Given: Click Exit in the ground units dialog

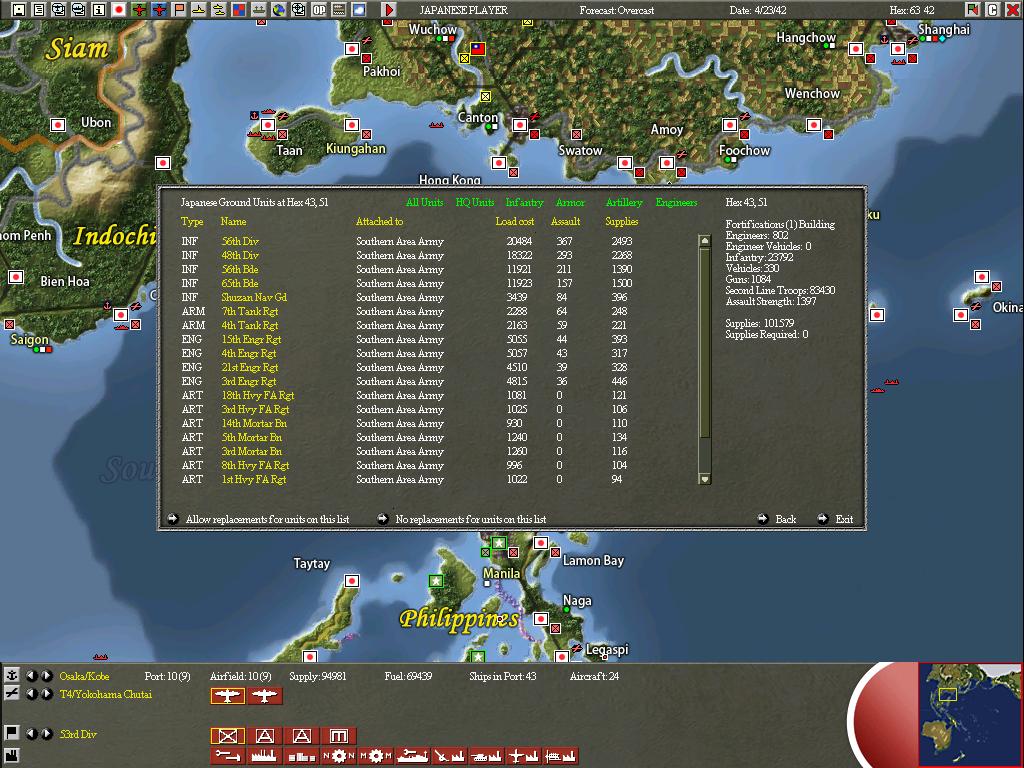Looking at the screenshot, I should (835, 519).
